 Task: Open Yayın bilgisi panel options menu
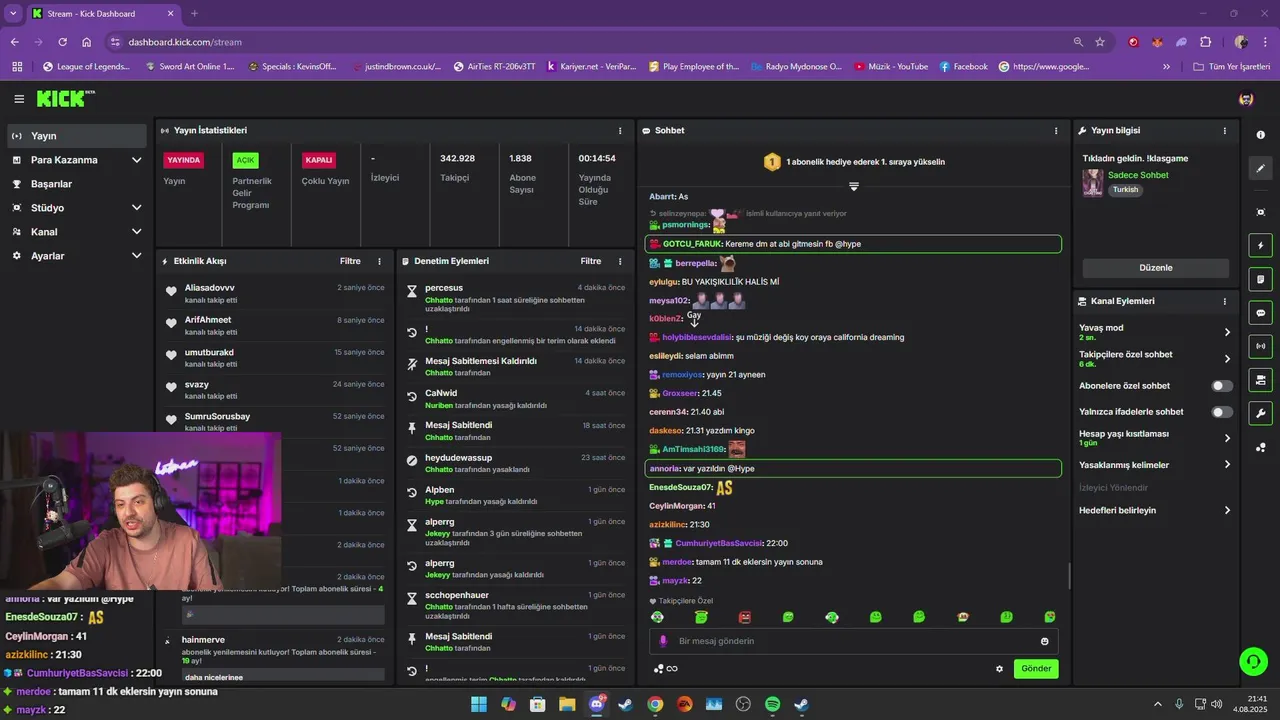pyautogui.click(x=1225, y=130)
